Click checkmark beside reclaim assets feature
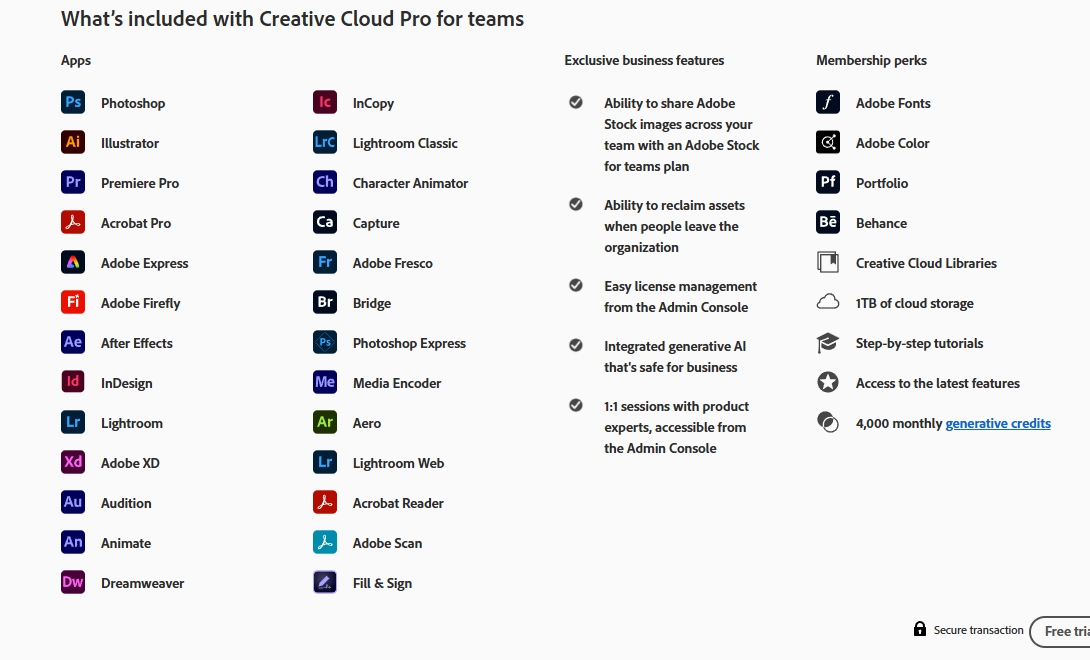Viewport: 1090px width, 660px height. coord(576,204)
